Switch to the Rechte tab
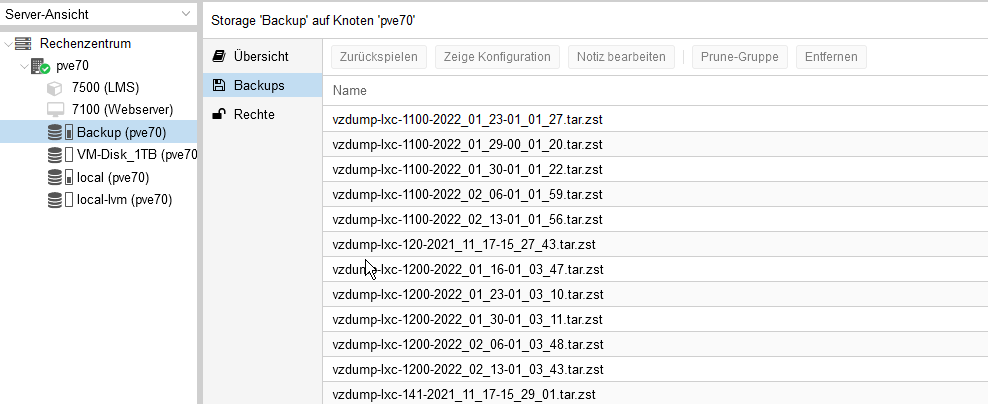This screenshot has width=988, height=404. [253, 114]
